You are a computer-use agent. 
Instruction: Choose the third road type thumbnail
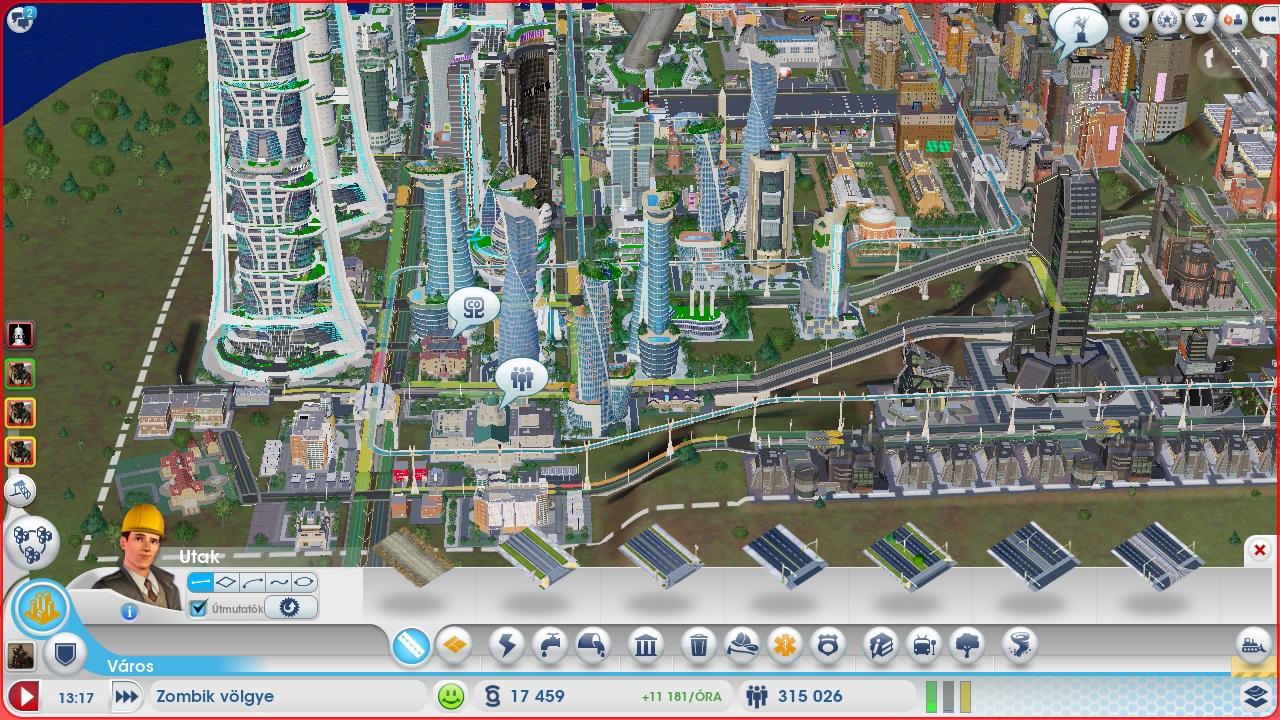point(660,557)
